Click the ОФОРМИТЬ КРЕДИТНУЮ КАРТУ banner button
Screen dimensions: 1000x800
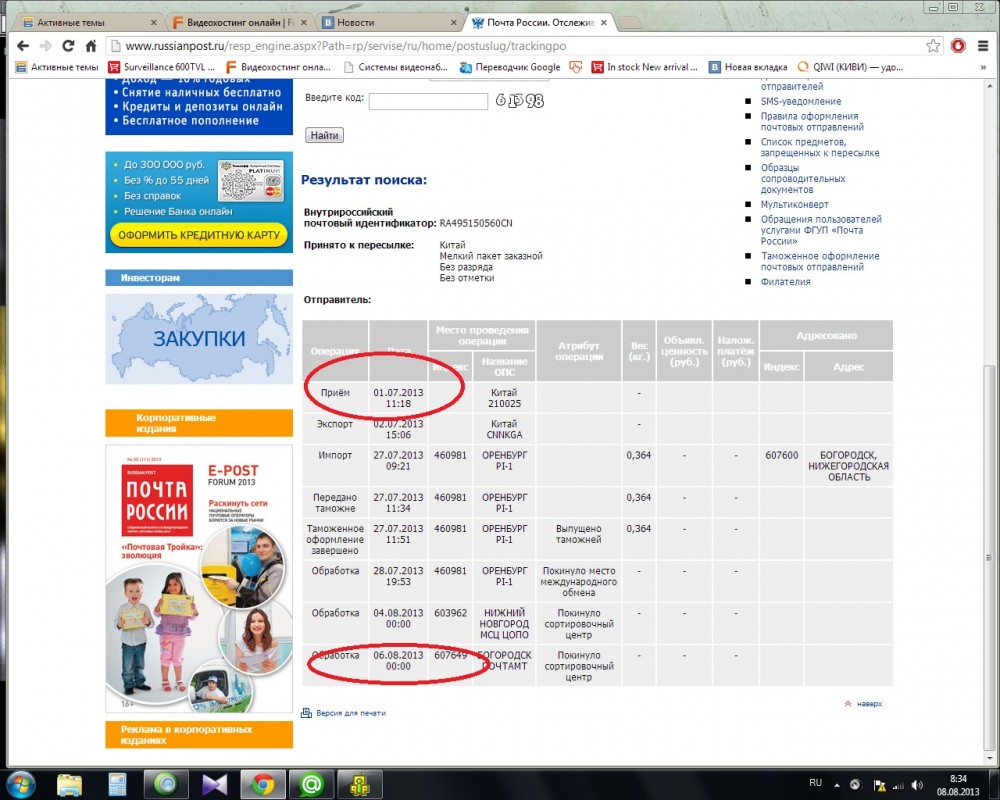198,236
